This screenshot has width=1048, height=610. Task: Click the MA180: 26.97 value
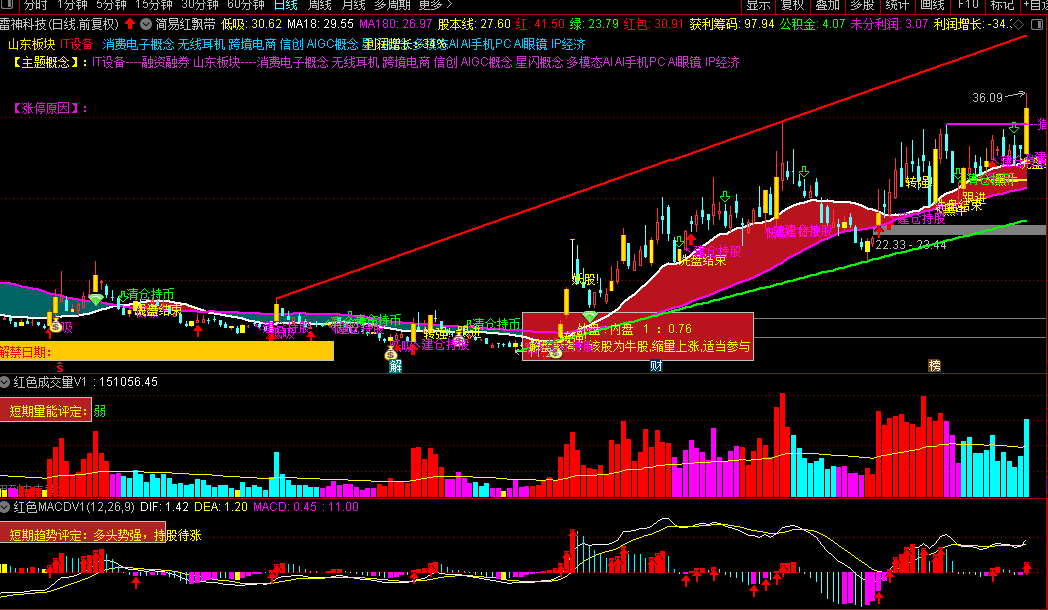[396, 24]
